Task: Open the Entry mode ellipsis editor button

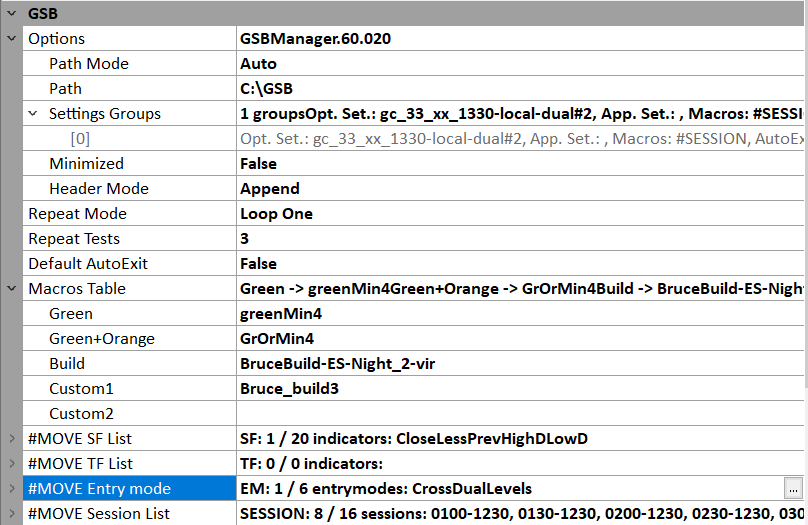Action: click(x=793, y=489)
